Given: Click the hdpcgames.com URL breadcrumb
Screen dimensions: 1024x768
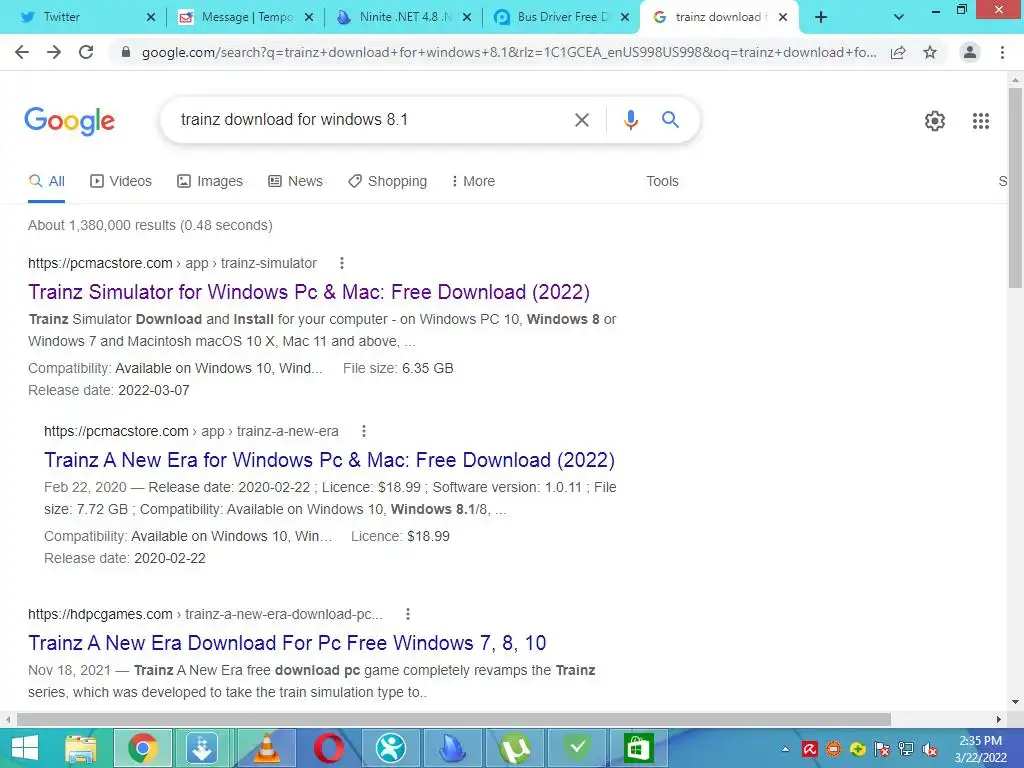Looking at the screenshot, I should 205,614.
